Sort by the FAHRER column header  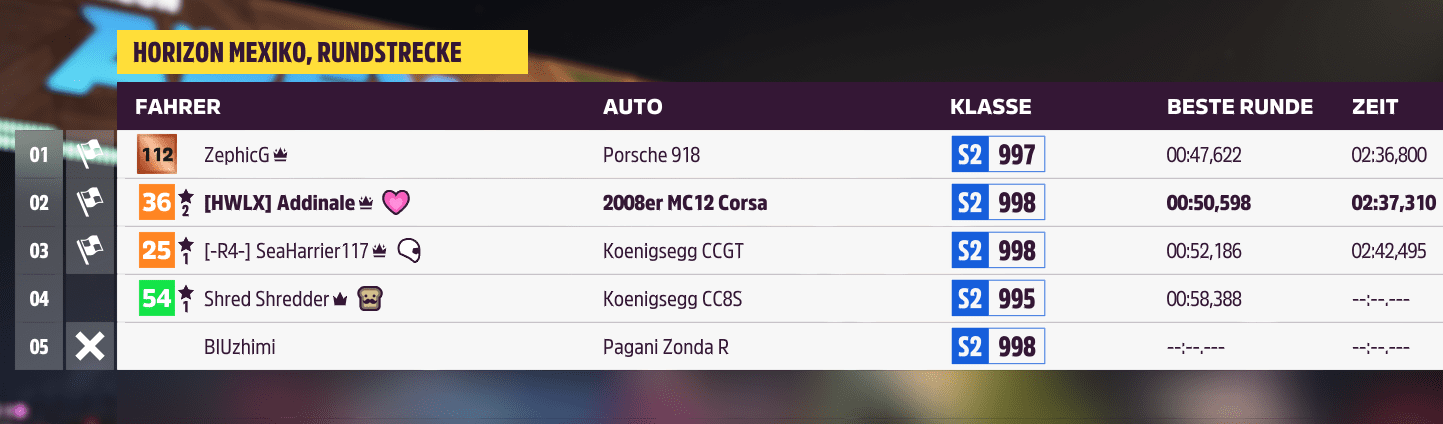coord(178,107)
